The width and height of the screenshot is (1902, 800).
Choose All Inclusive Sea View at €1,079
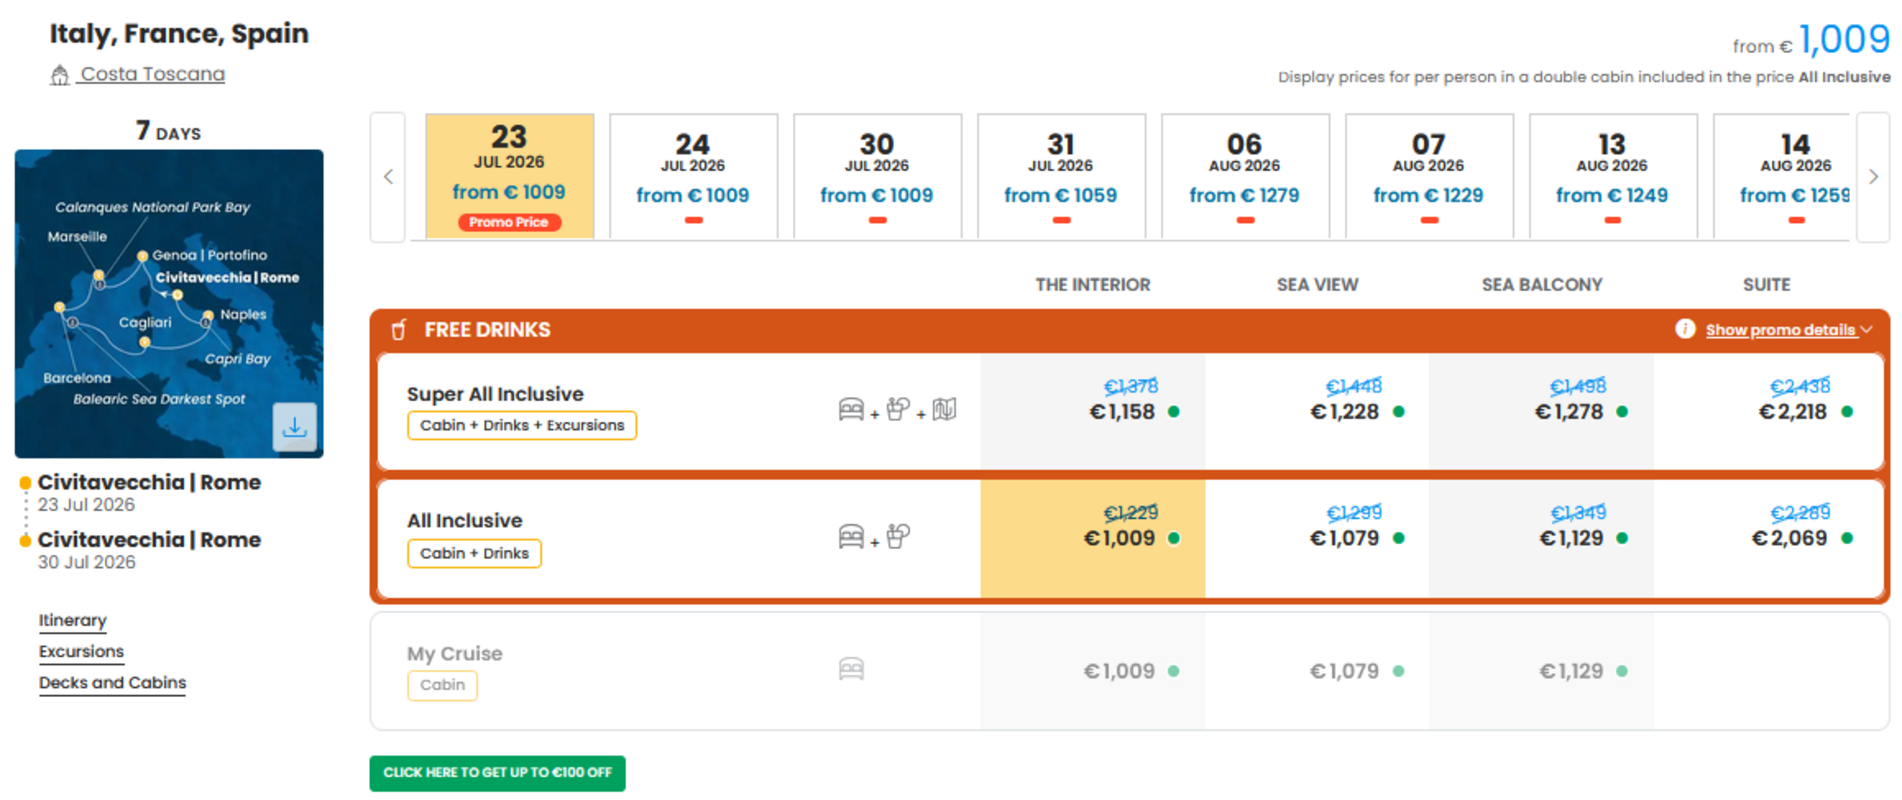coord(1317,538)
